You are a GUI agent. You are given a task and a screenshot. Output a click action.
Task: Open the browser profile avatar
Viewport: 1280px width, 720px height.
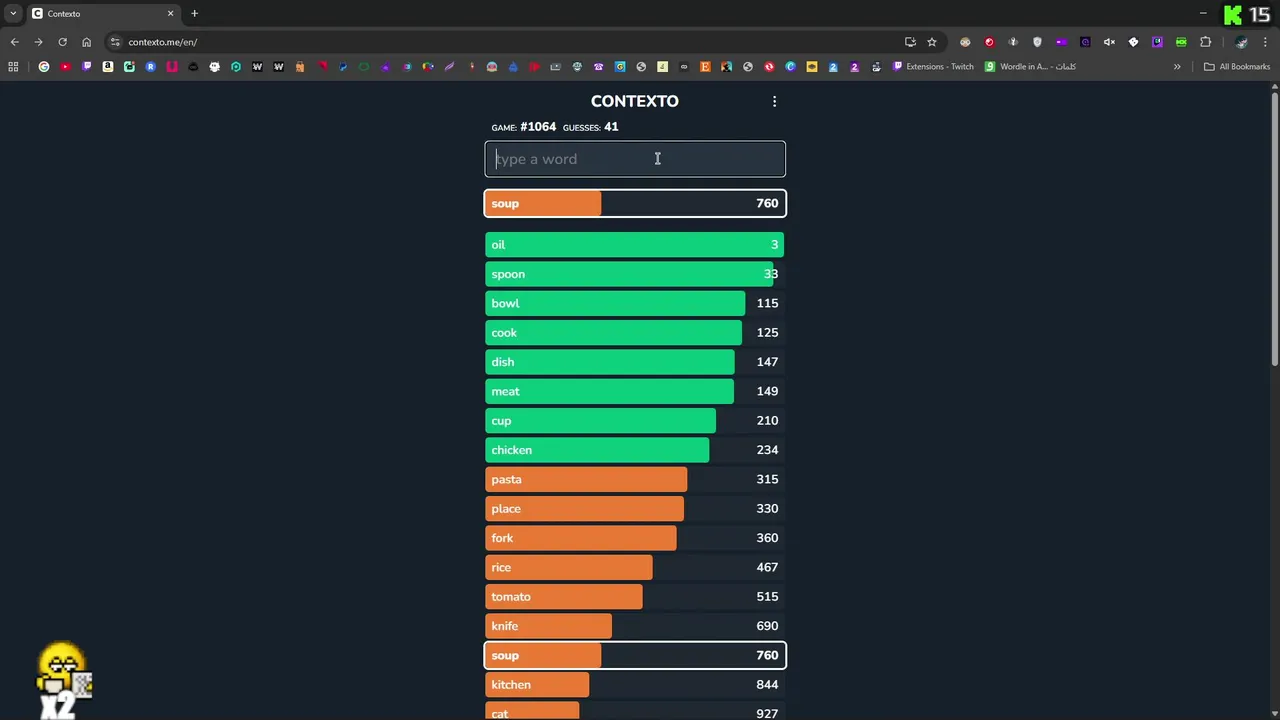coord(1241,42)
